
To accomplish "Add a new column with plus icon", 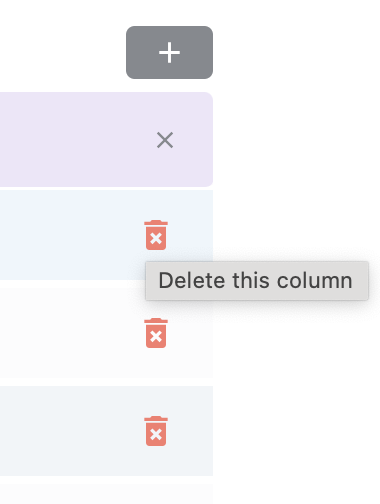I will (x=169, y=53).
